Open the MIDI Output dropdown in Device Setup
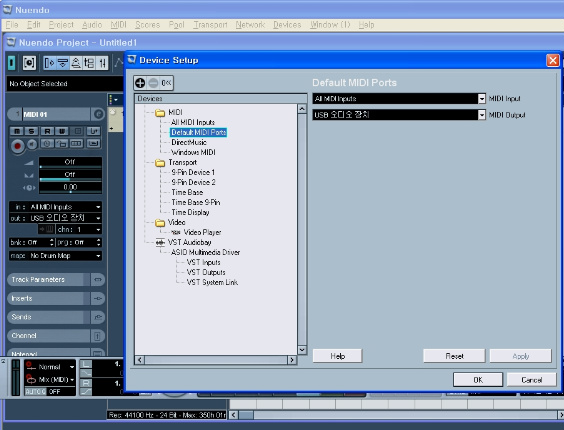This screenshot has height=430, width=564. point(482,115)
